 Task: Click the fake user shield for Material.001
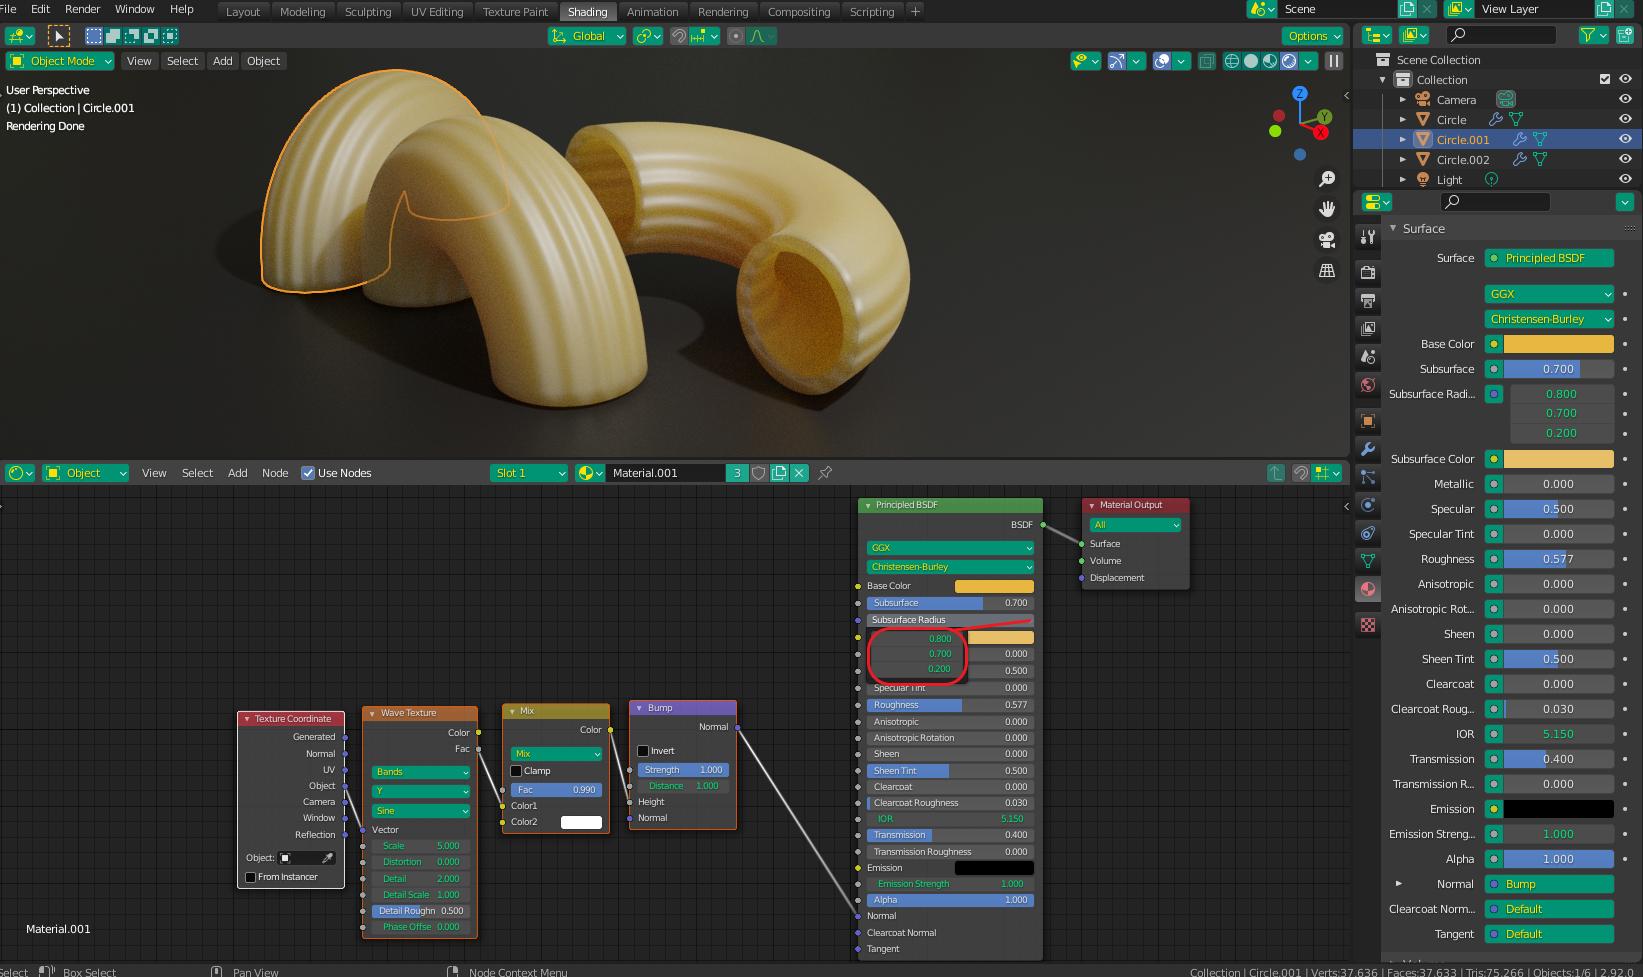click(759, 473)
